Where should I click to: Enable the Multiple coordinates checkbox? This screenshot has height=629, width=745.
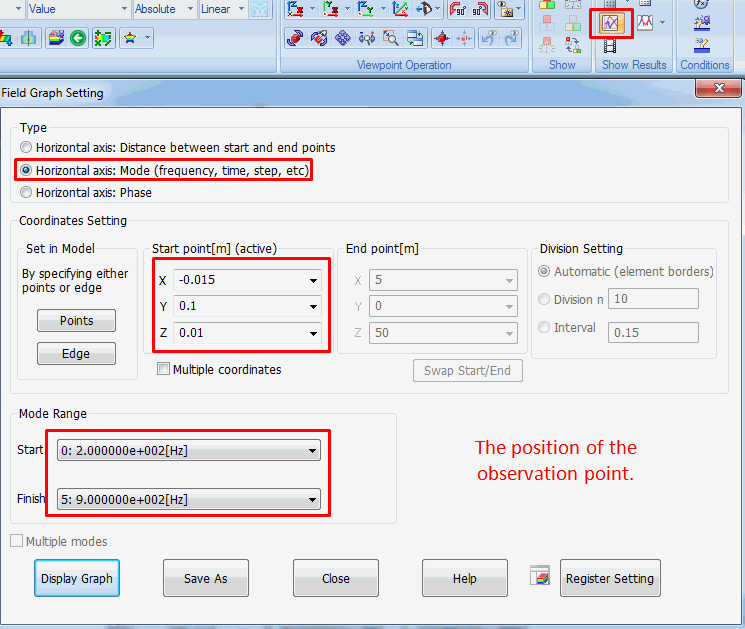click(164, 370)
